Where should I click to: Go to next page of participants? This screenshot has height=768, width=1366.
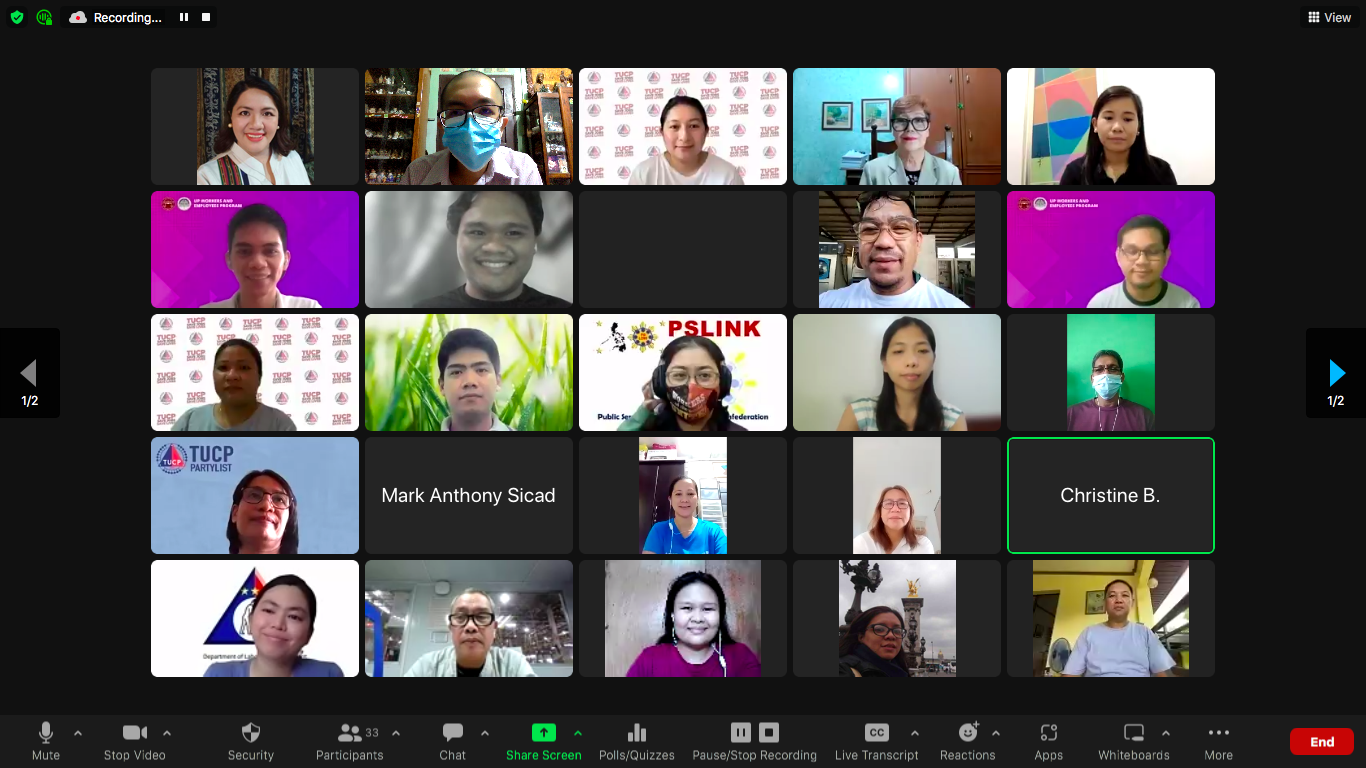point(1335,374)
